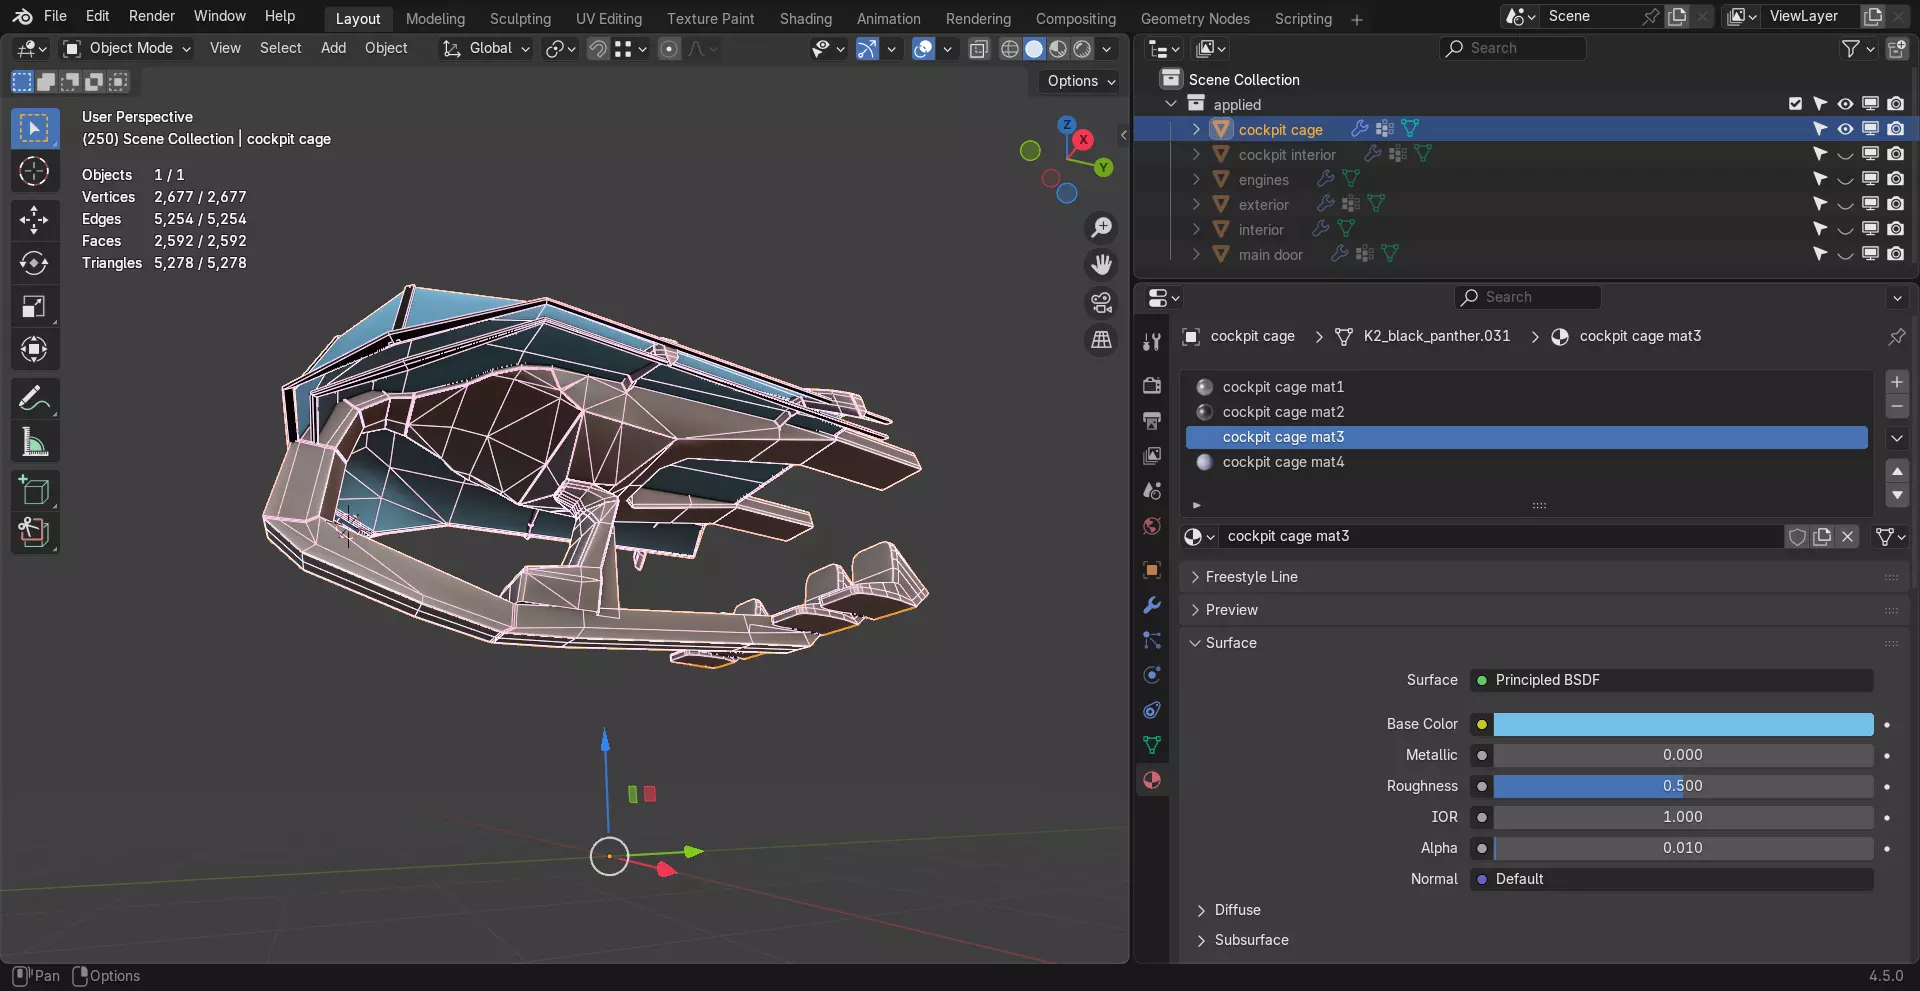Open Global transform orientation dropdown
Screen dimensions: 1920x991
pyautogui.click(x=486, y=48)
